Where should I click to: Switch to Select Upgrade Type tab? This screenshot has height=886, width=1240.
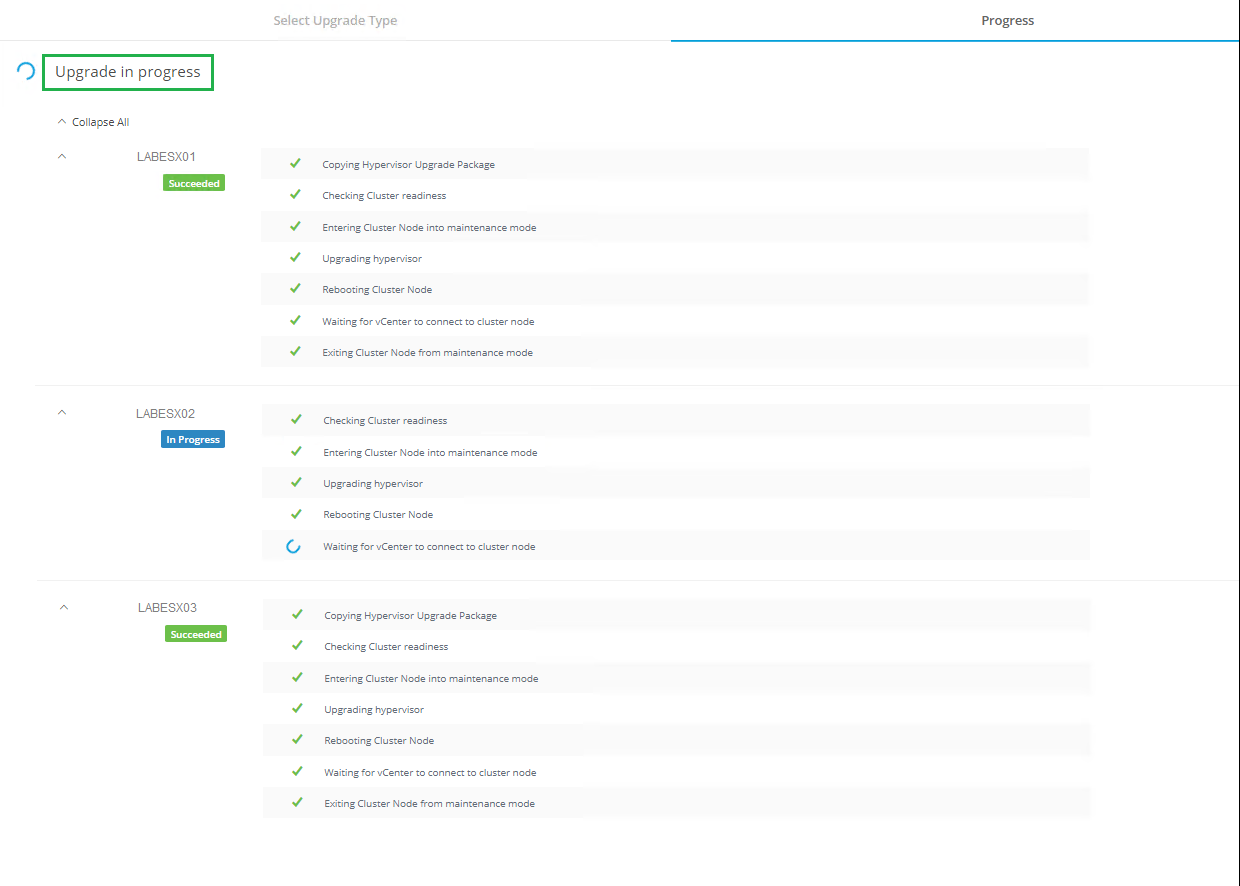(335, 20)
